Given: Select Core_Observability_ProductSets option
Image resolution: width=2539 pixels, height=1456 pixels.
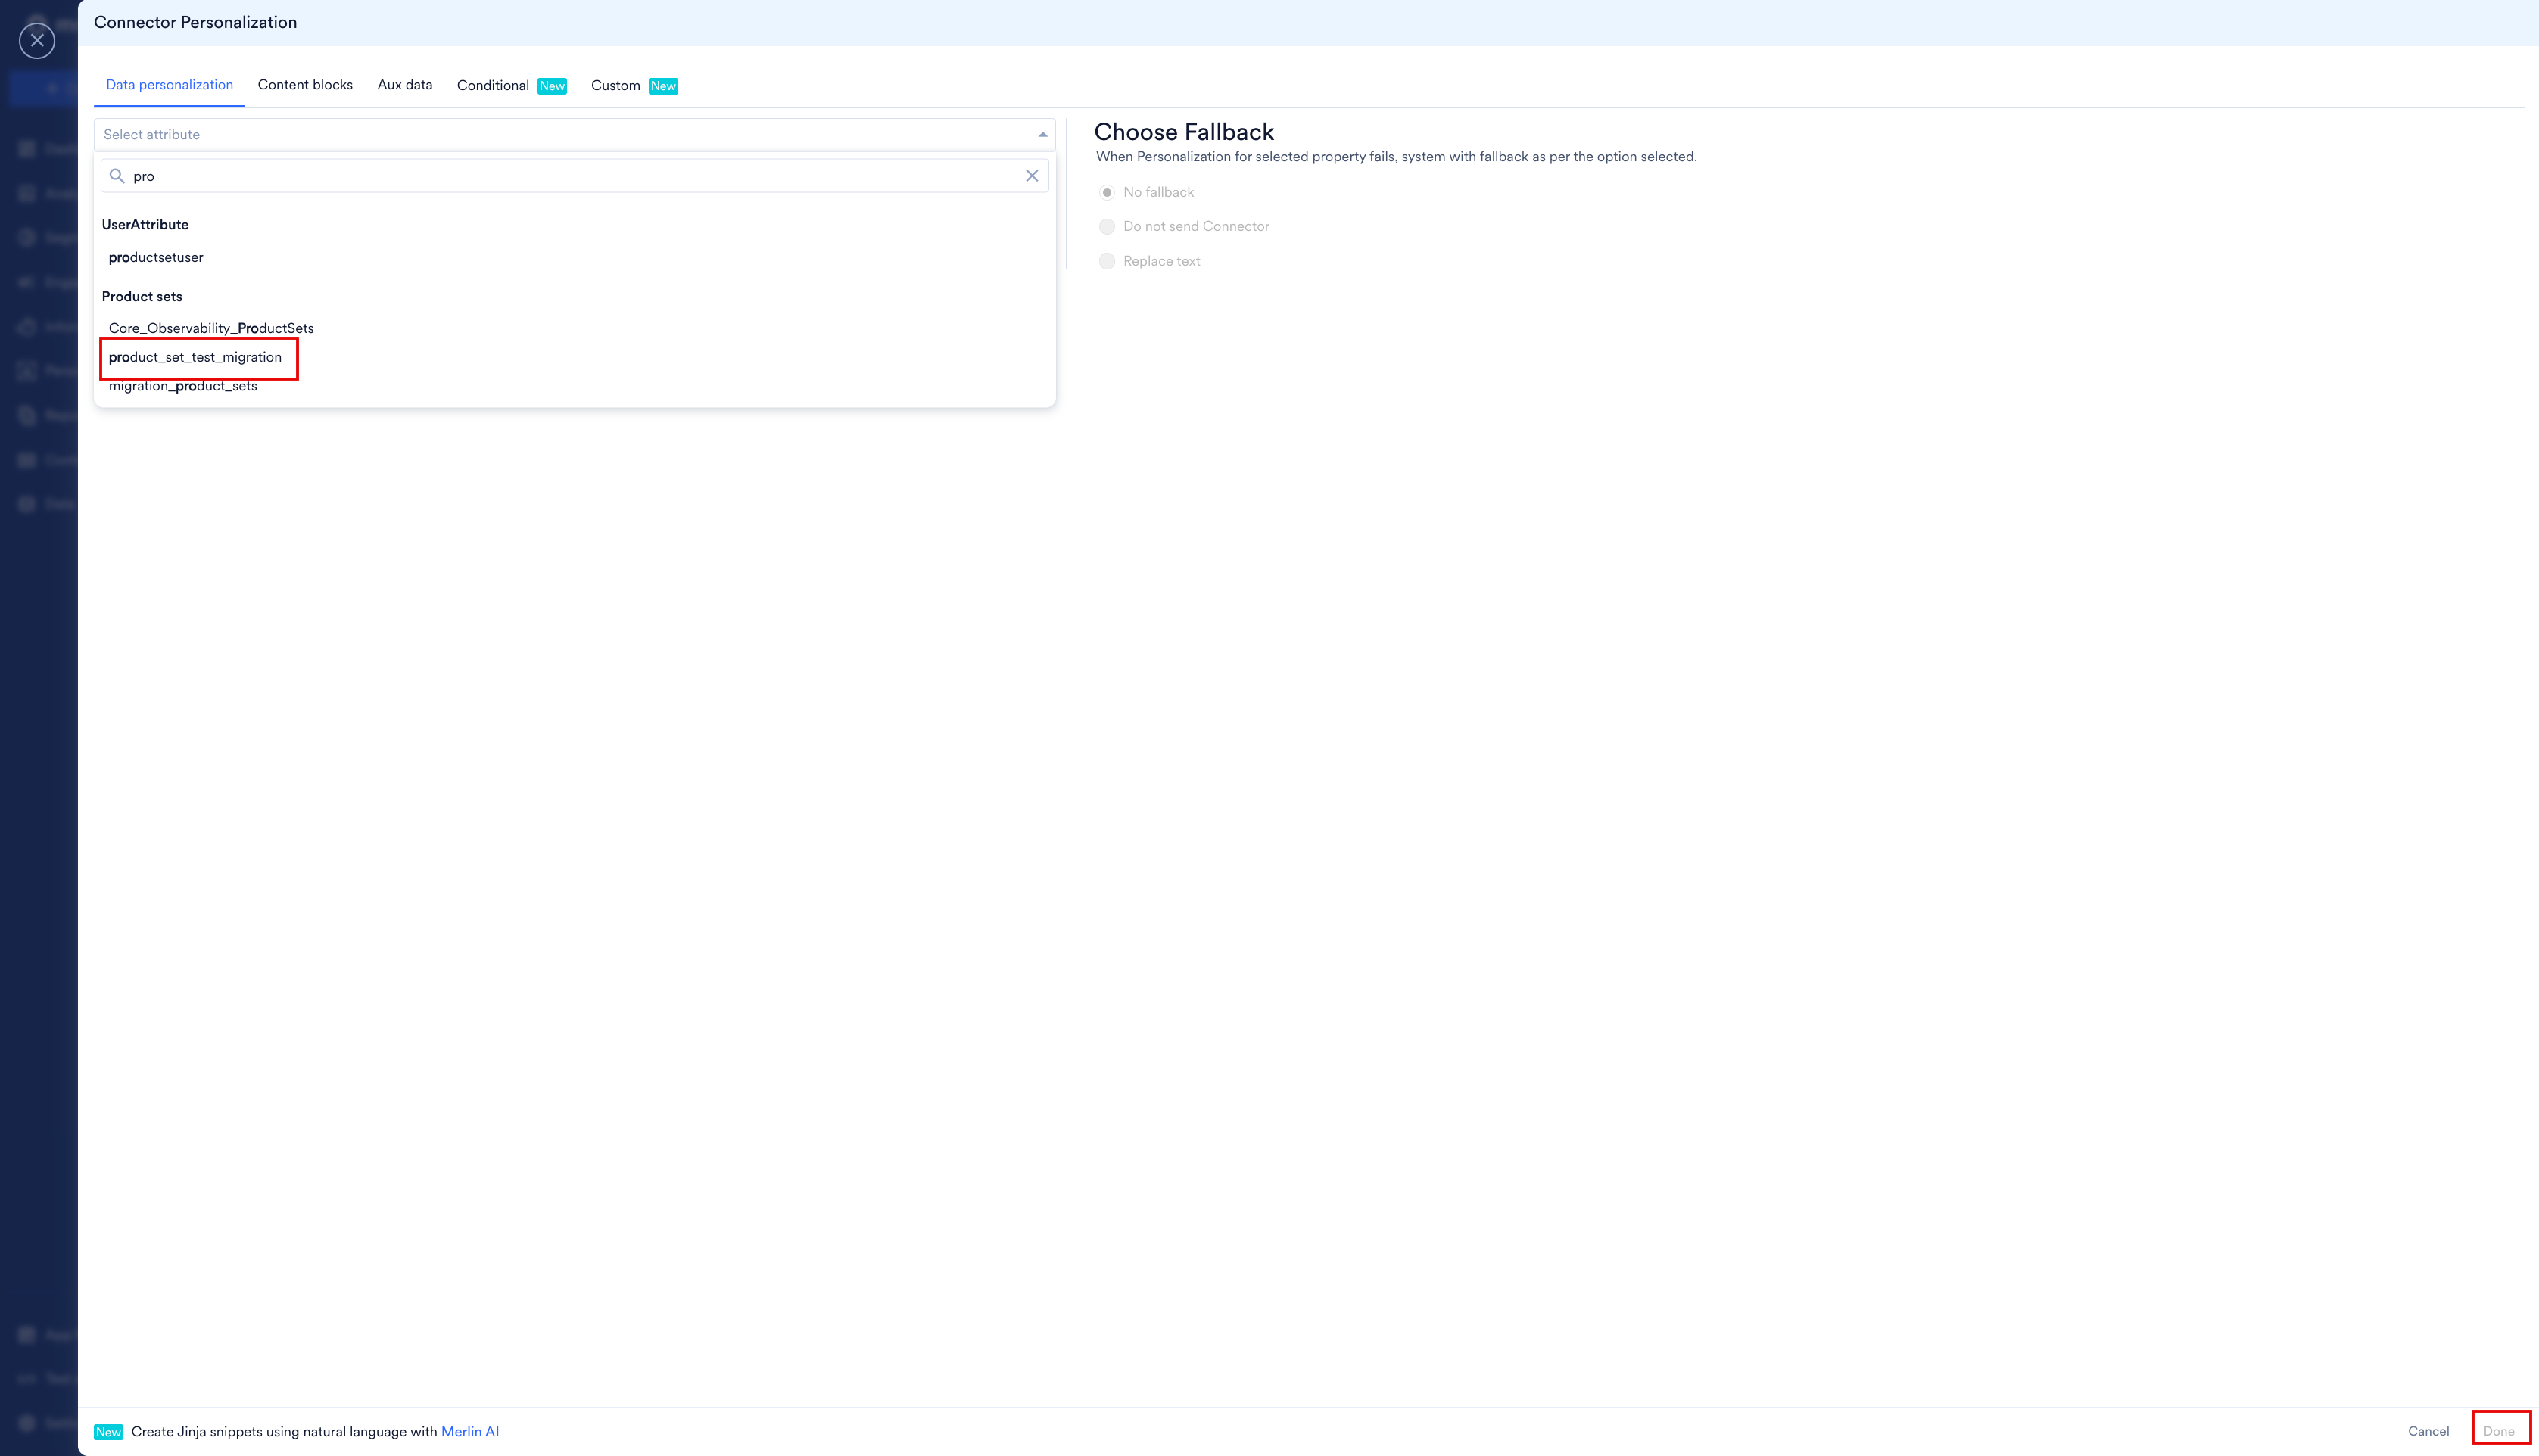Looking at the screenshot, I should 211,328.
